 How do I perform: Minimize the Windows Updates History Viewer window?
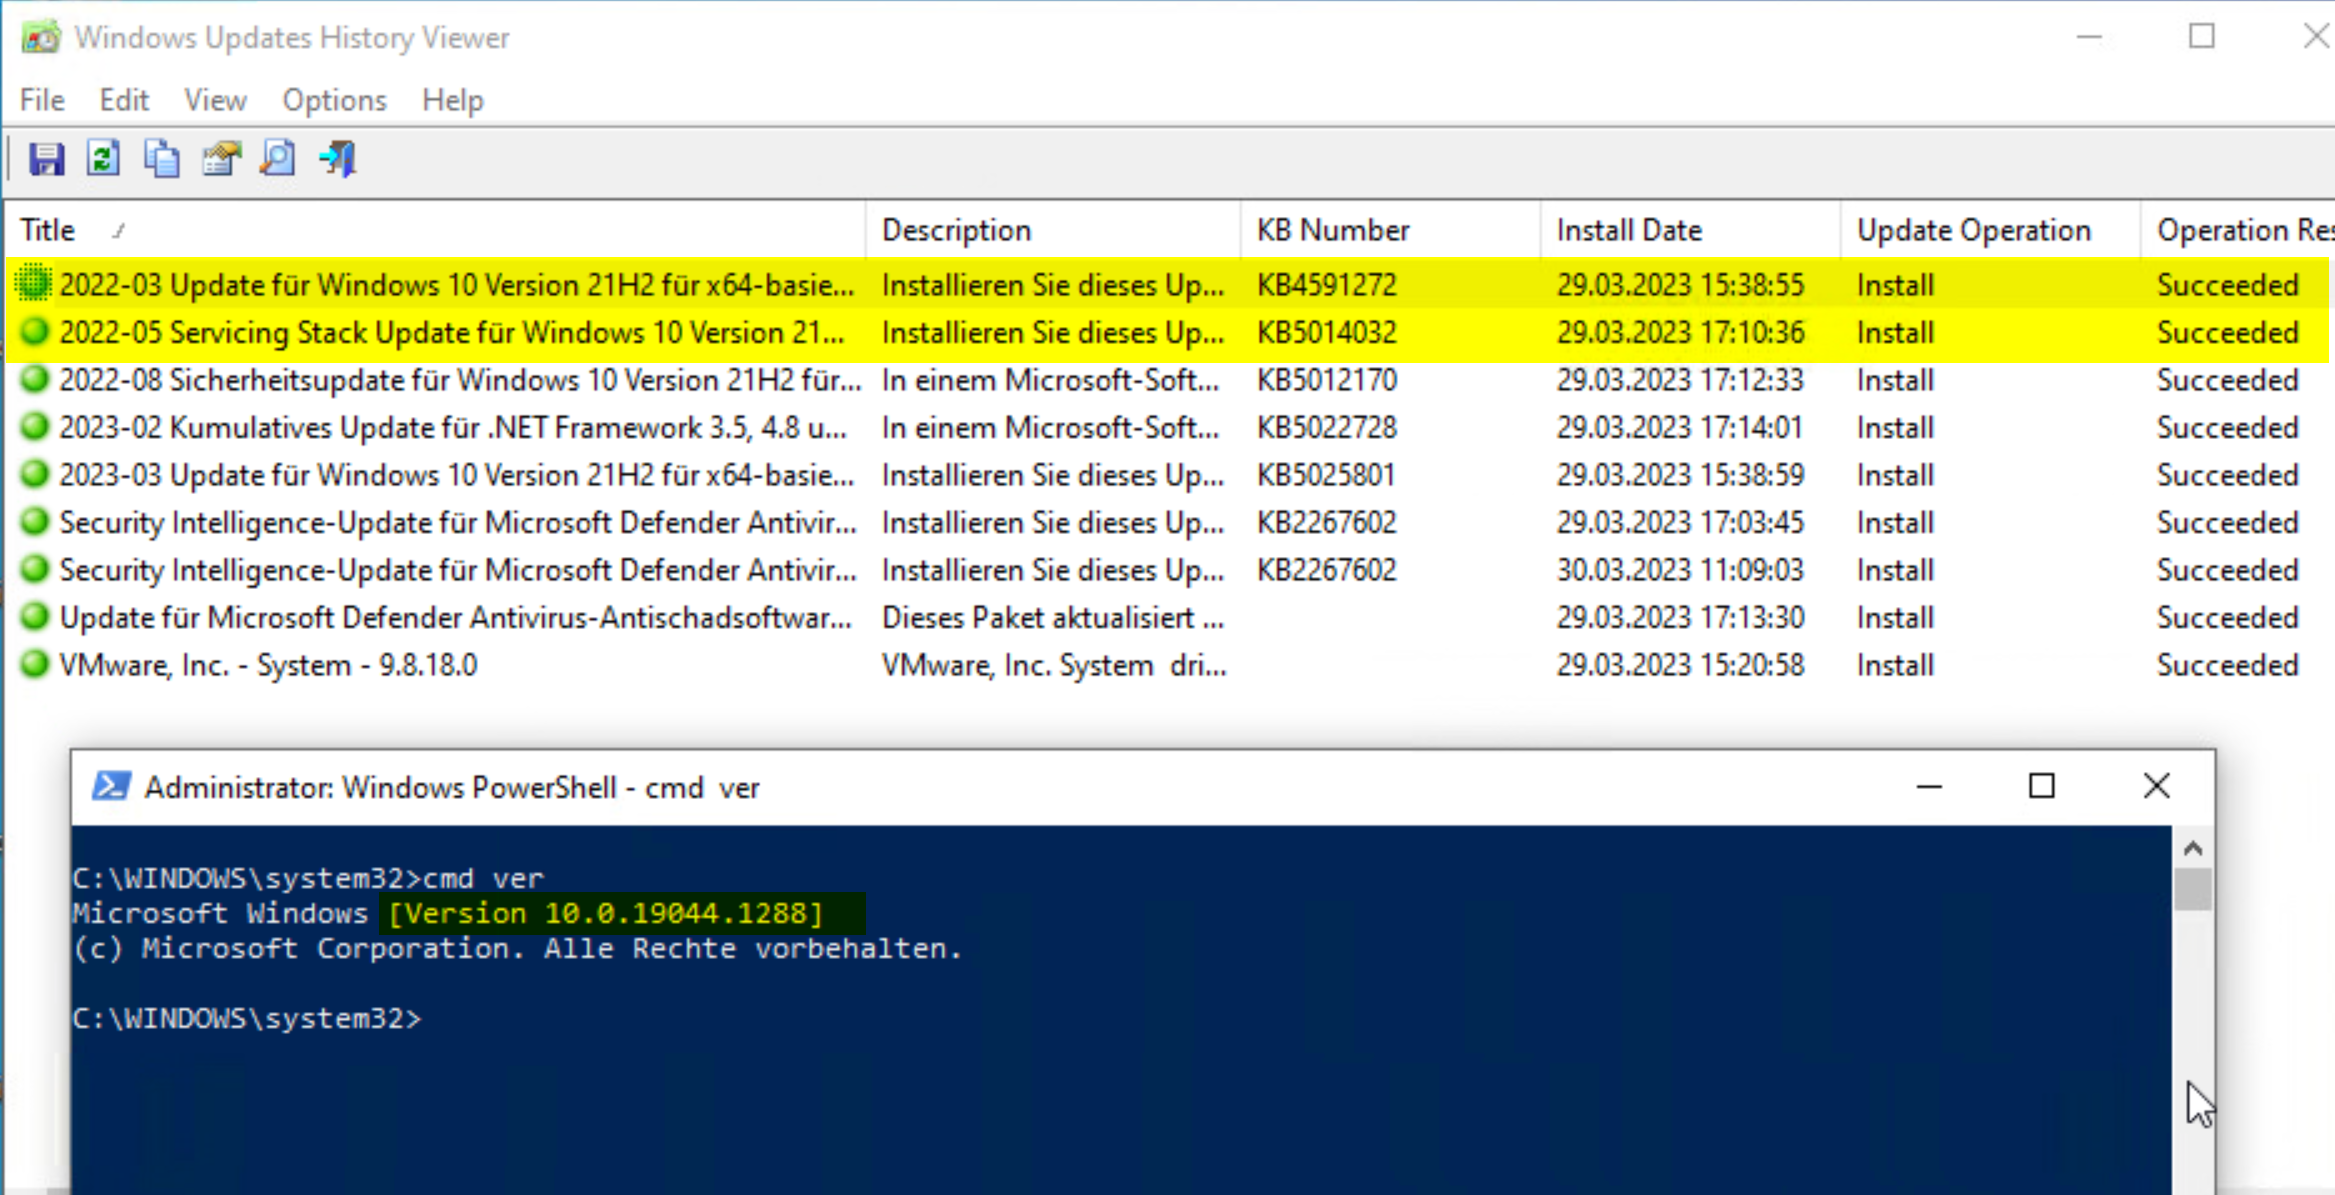click(2089, 37)
